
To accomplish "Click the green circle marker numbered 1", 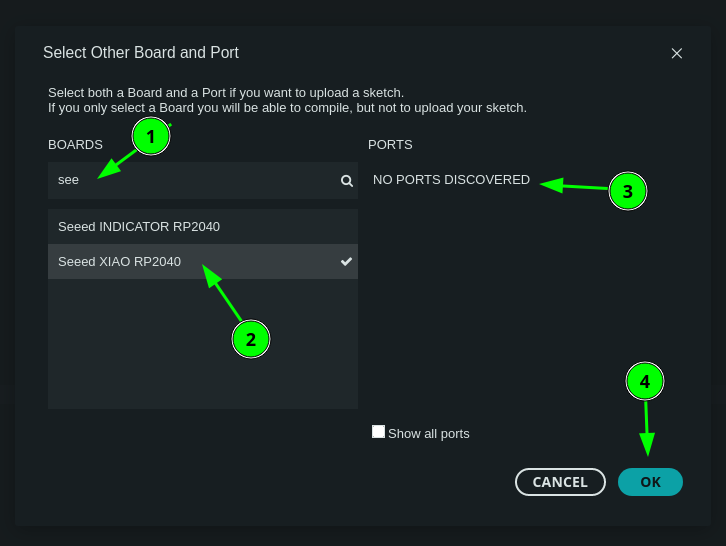I will click(x=151, y=136).
